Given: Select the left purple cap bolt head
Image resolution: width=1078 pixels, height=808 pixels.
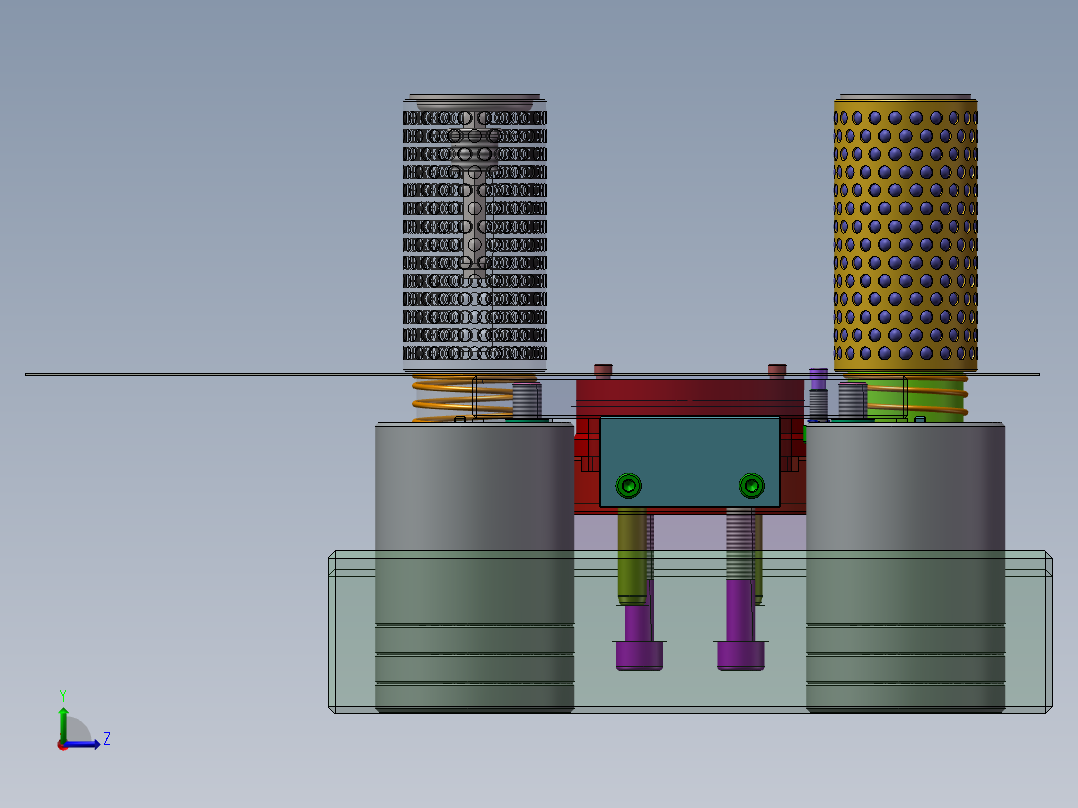Looking at the screenshot, I should point(639,655).
